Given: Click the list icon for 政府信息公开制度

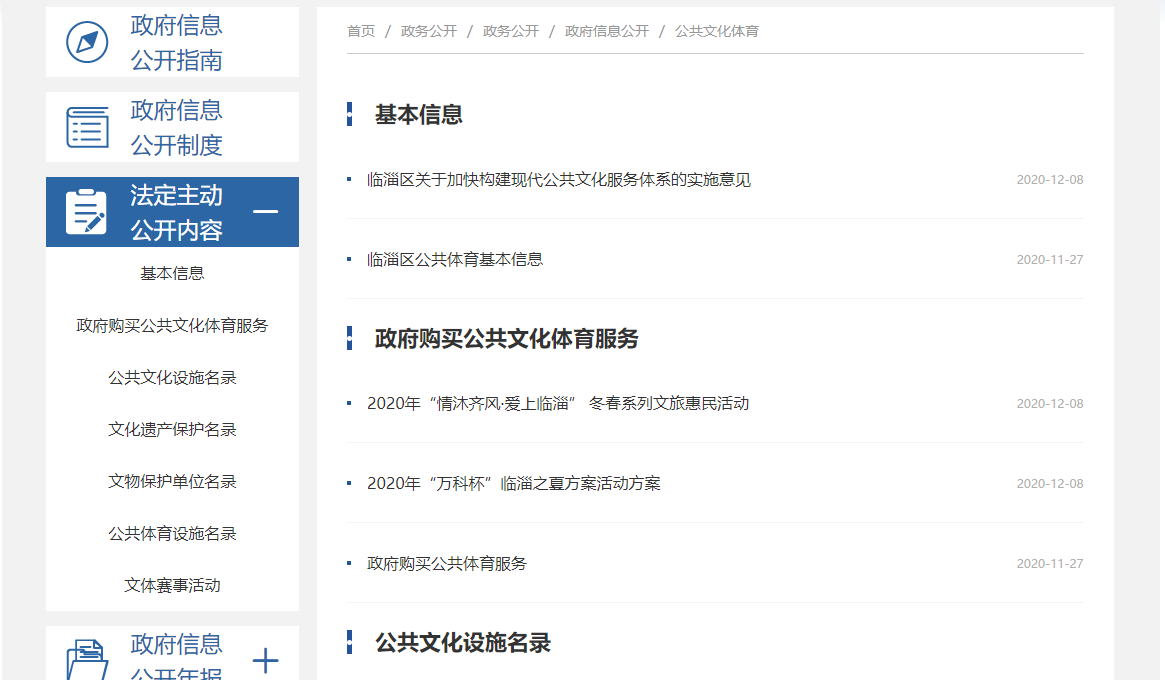Looking at the screenshot, I should pyautogui.click(x=87, y=127).
